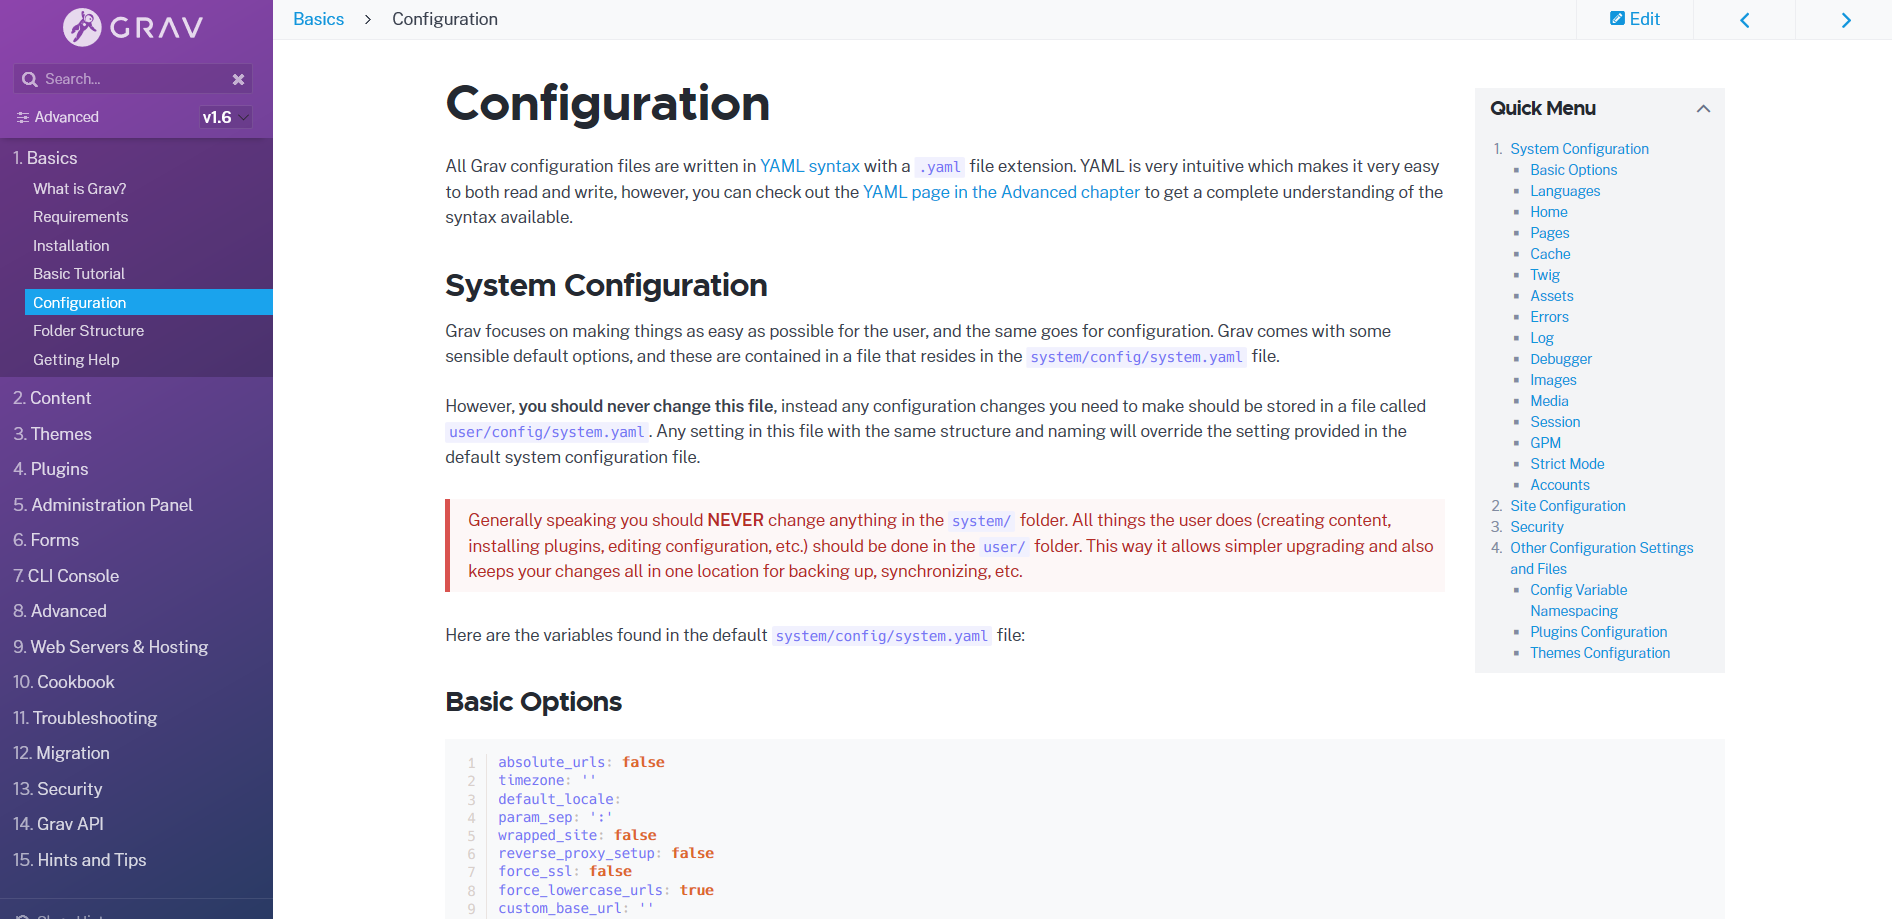Follow the YAML syntax link
1892x919 pixels.
[810, 166]
